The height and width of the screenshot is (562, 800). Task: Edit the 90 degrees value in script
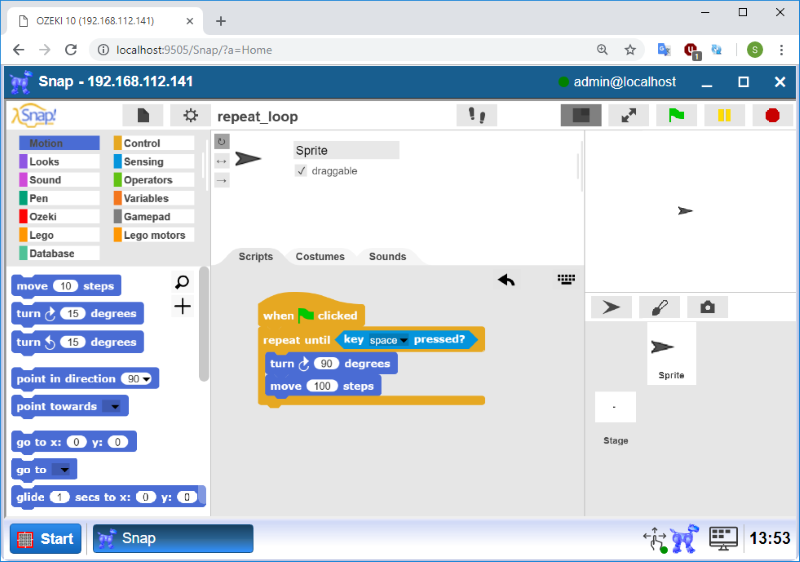click(x=326, y=364)
